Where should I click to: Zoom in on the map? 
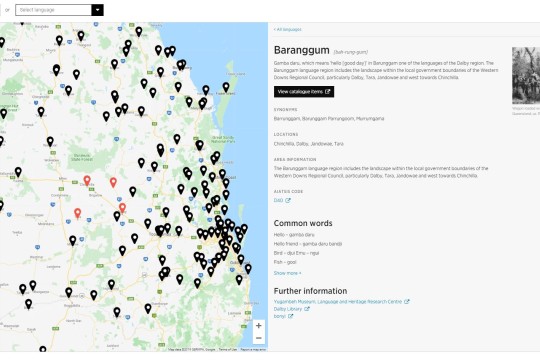[x=259, y=326]
